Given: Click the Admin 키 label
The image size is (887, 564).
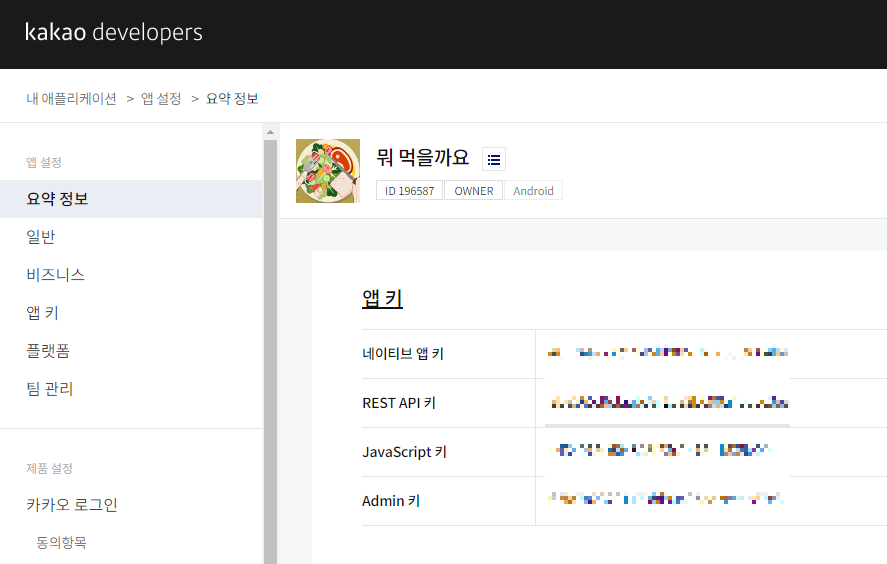Looking at the screenshot, I should 391,501.
